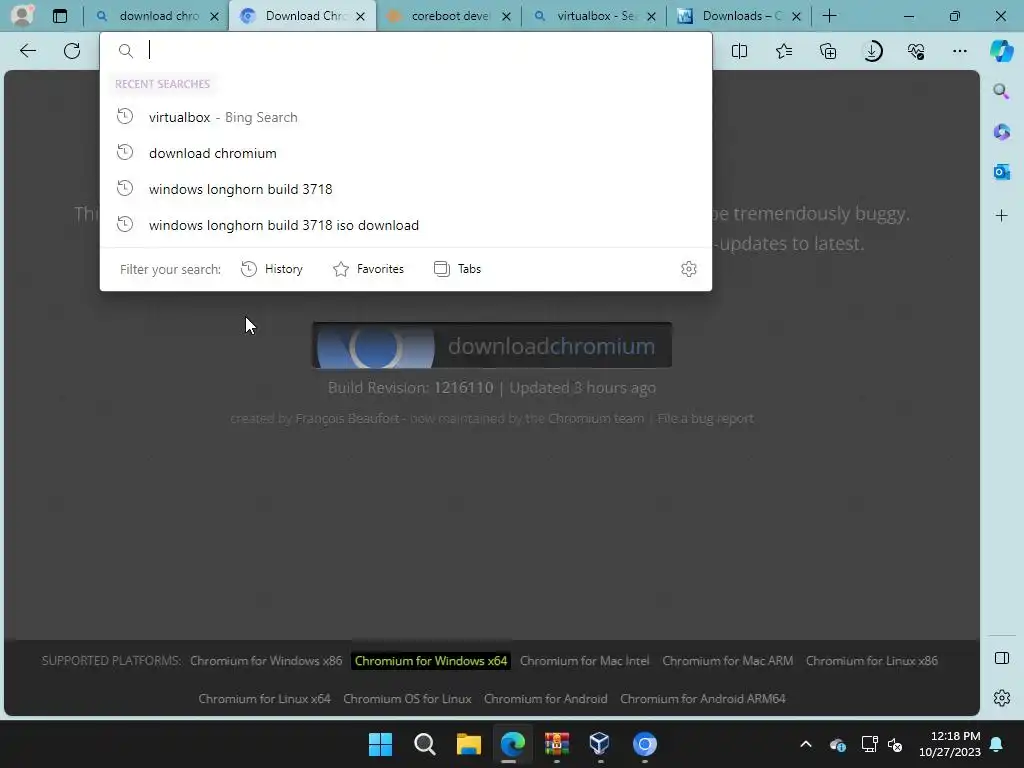The image size is (1024, 768).
Task: Select 'Chromium for Windows x64' platform
Action: 431,661
